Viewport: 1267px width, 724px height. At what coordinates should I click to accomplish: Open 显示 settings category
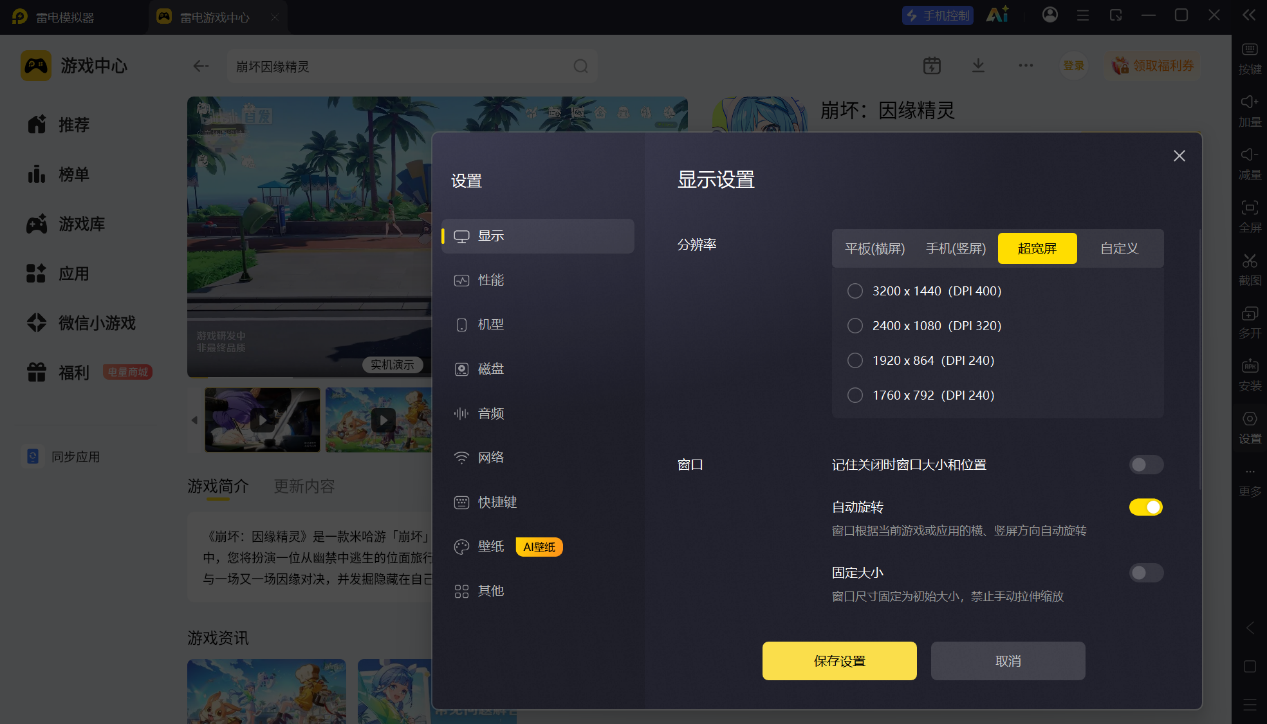pyautogui.click(x=538, y=236)
